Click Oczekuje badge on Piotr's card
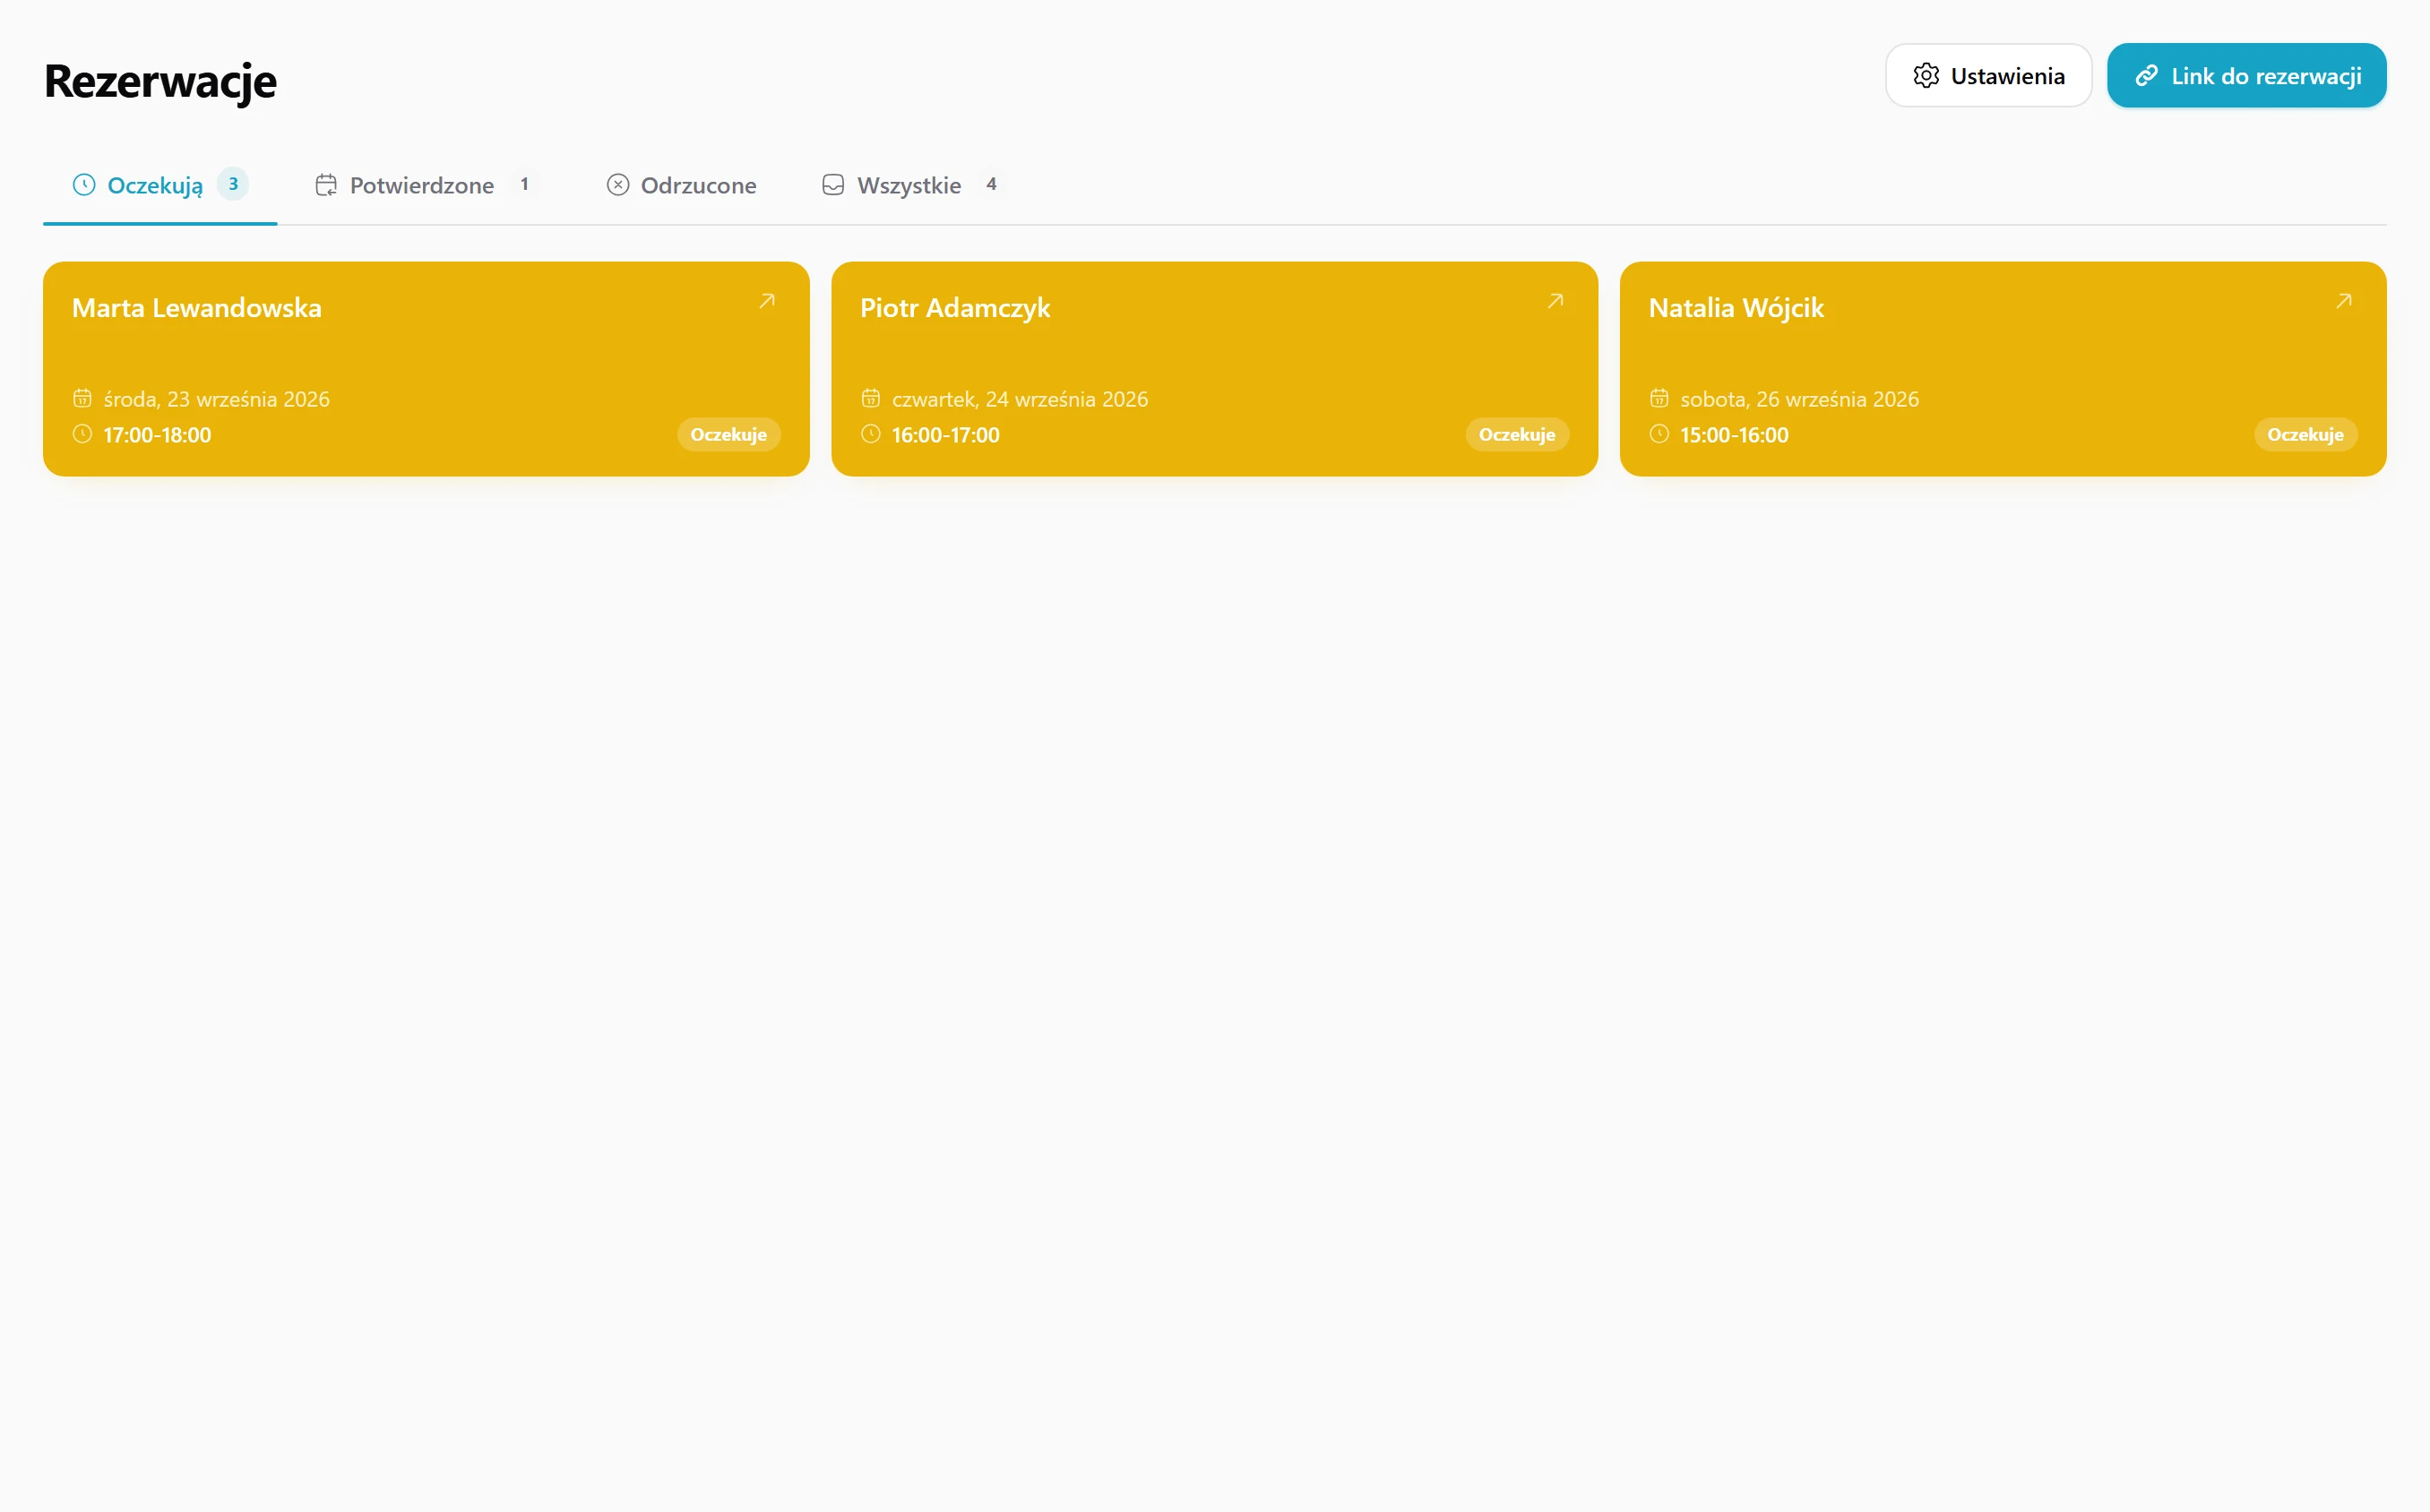2430x1512 pixels. coord(1516,435)
